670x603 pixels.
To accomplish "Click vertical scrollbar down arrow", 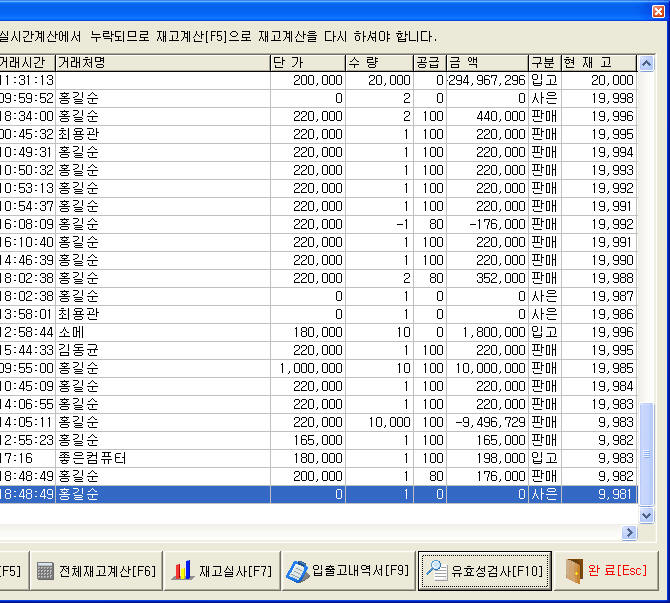I will tap(646, 515).
